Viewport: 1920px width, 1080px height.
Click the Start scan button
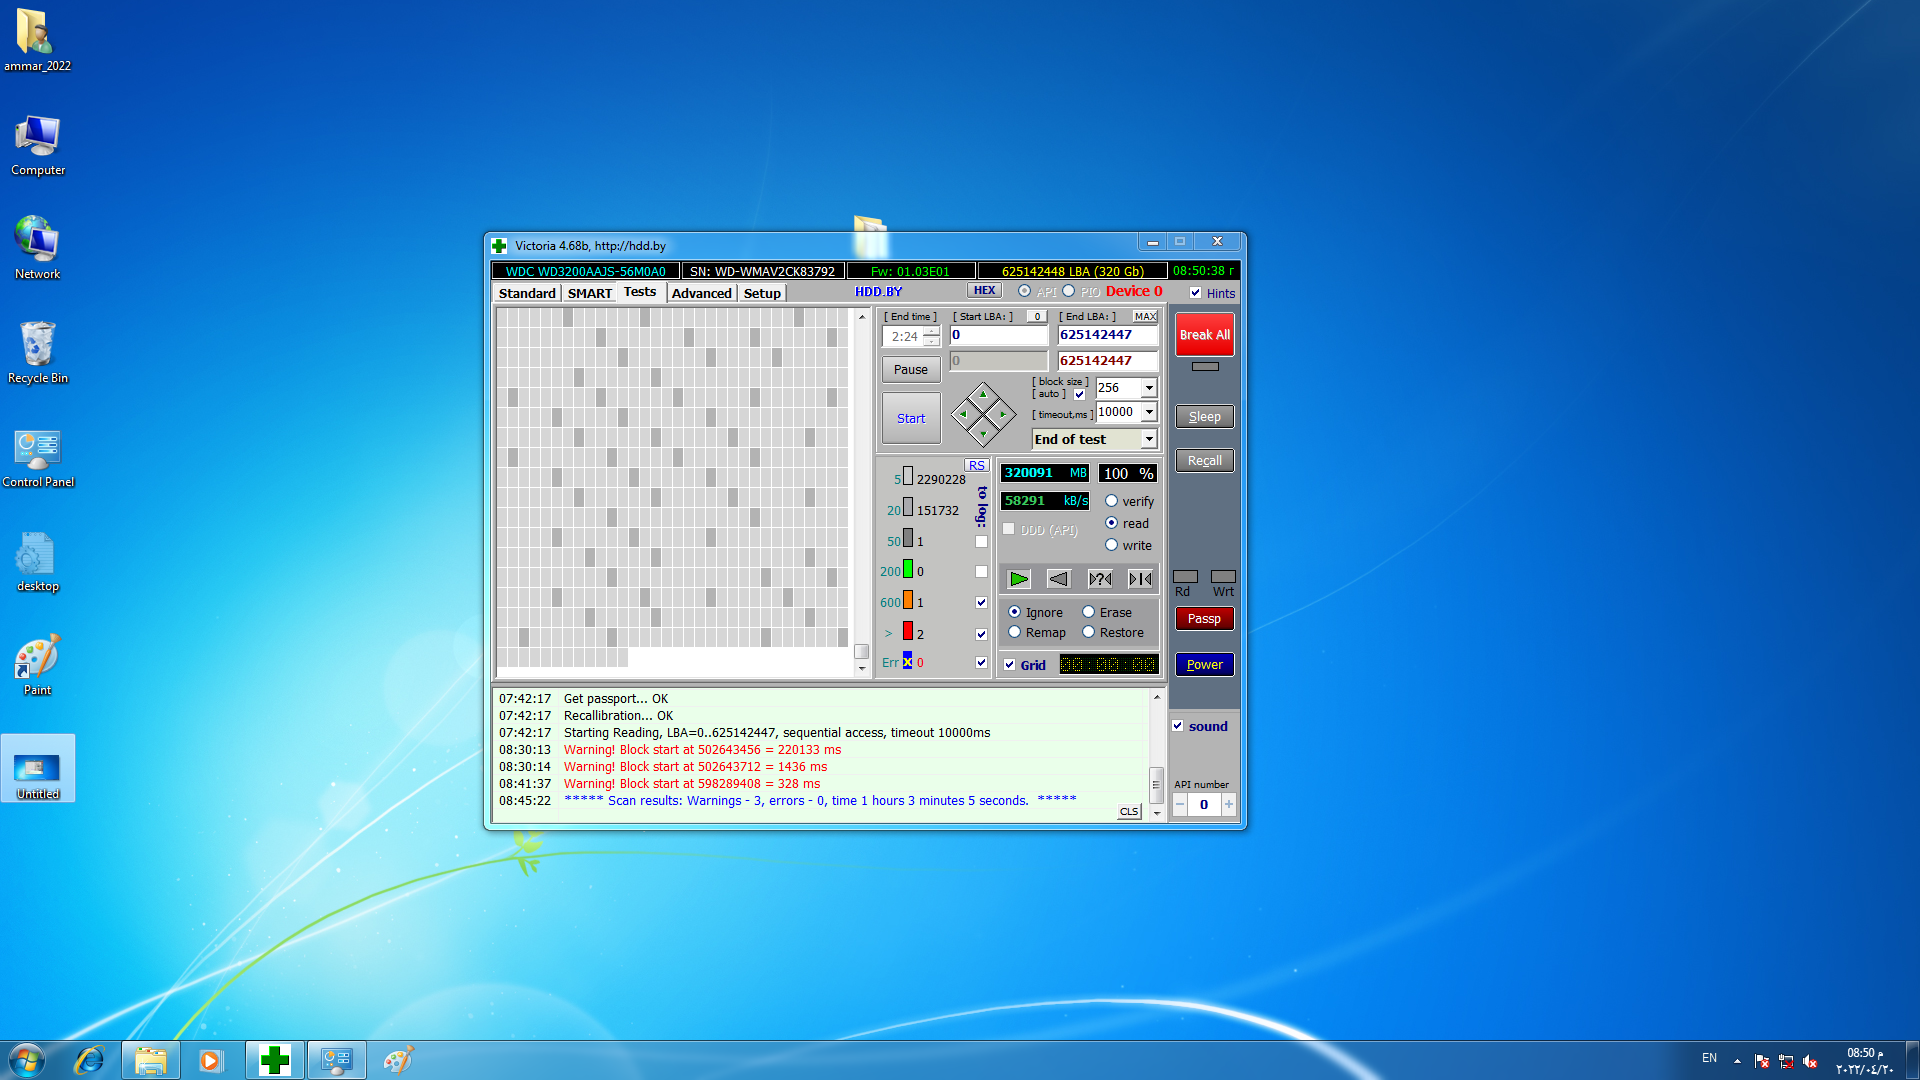click(x=911, y=418)
